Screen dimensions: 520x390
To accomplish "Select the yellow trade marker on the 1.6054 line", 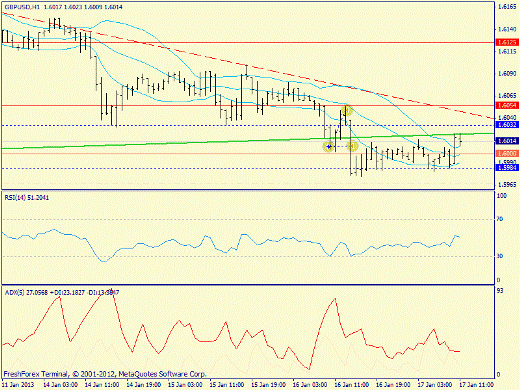I will click(x=347, y=110).
